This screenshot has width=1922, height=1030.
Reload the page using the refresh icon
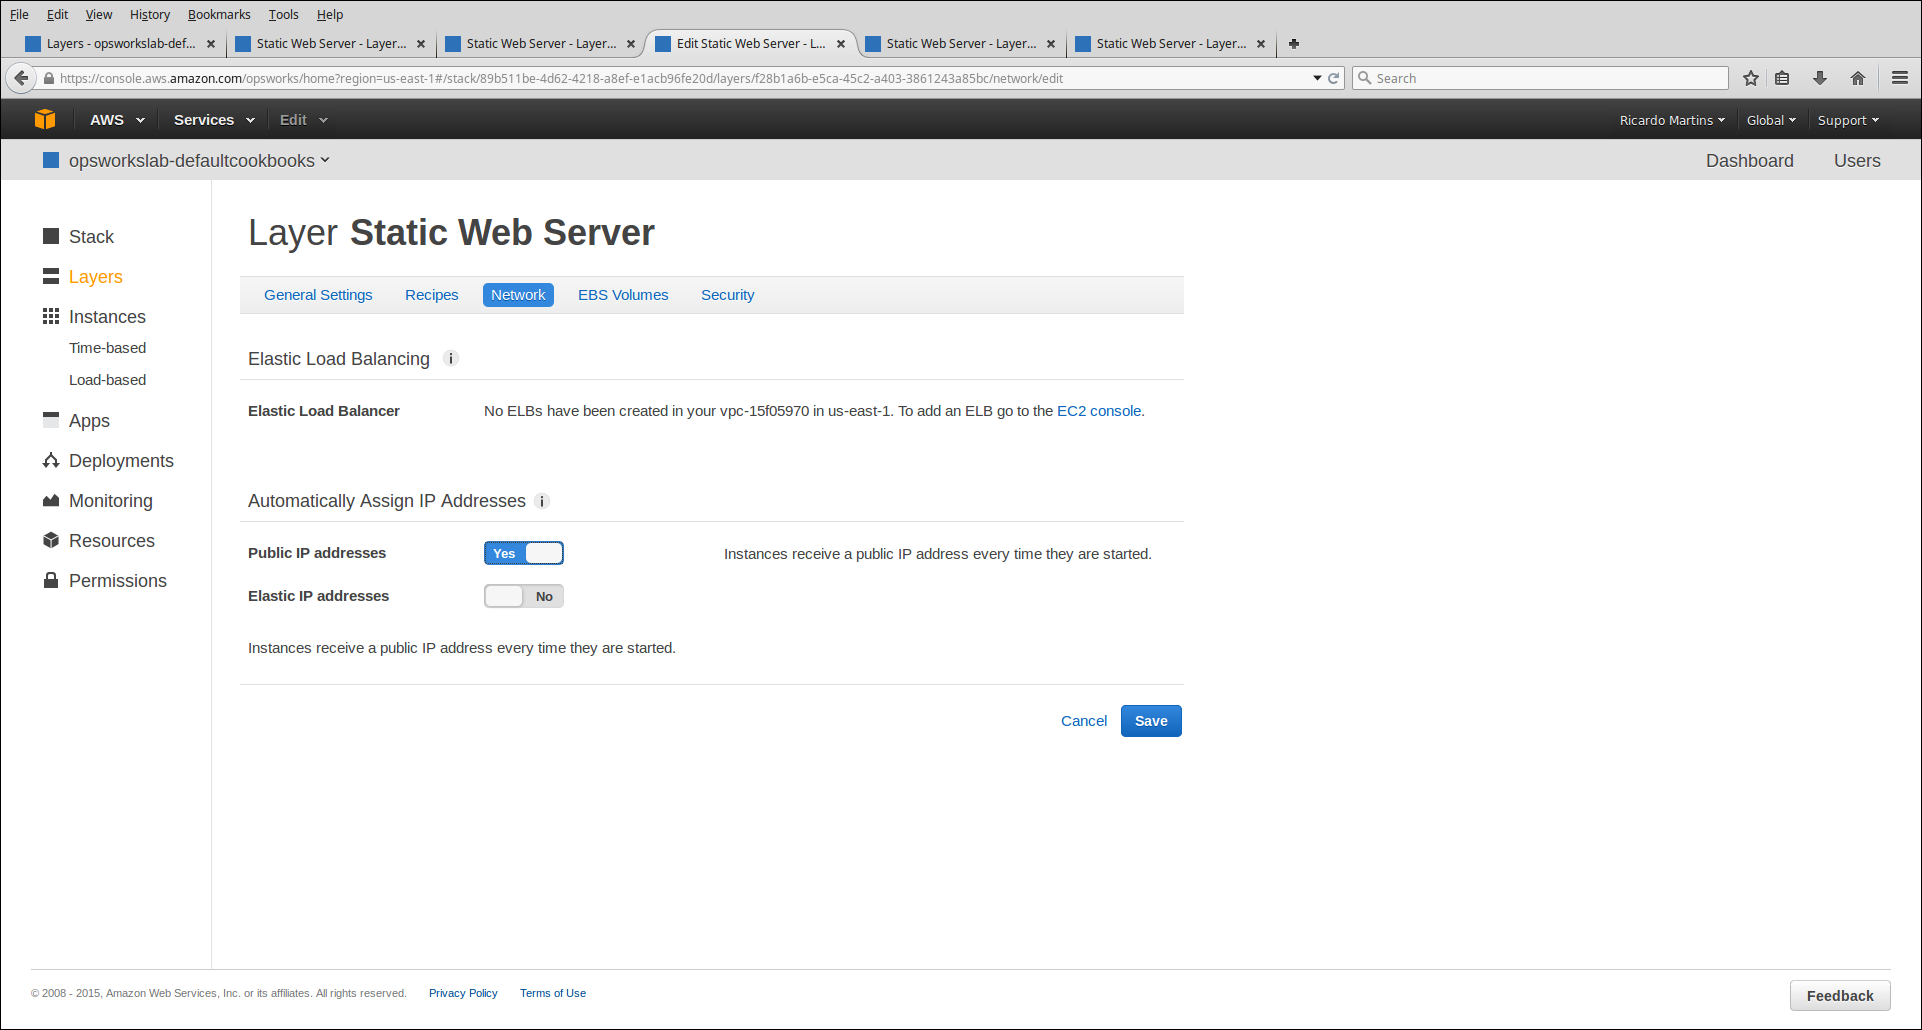click(1333, 78)
